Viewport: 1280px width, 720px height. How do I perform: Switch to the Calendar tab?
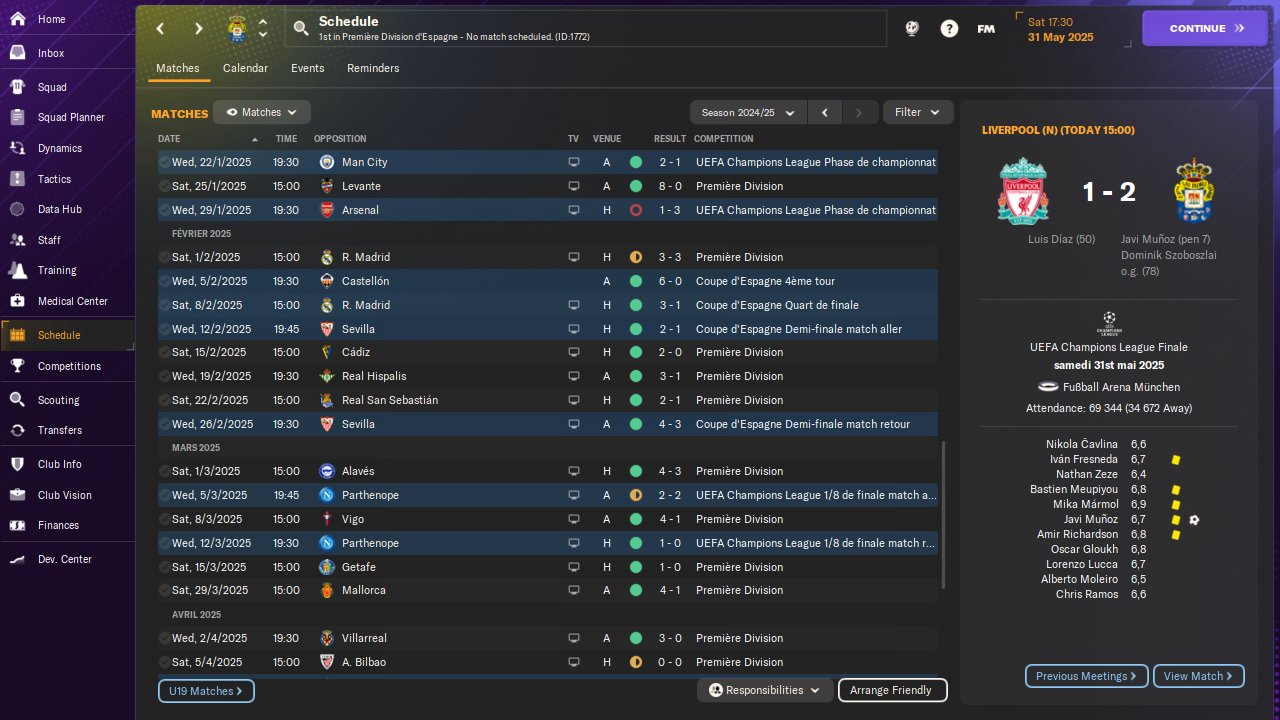245,68
